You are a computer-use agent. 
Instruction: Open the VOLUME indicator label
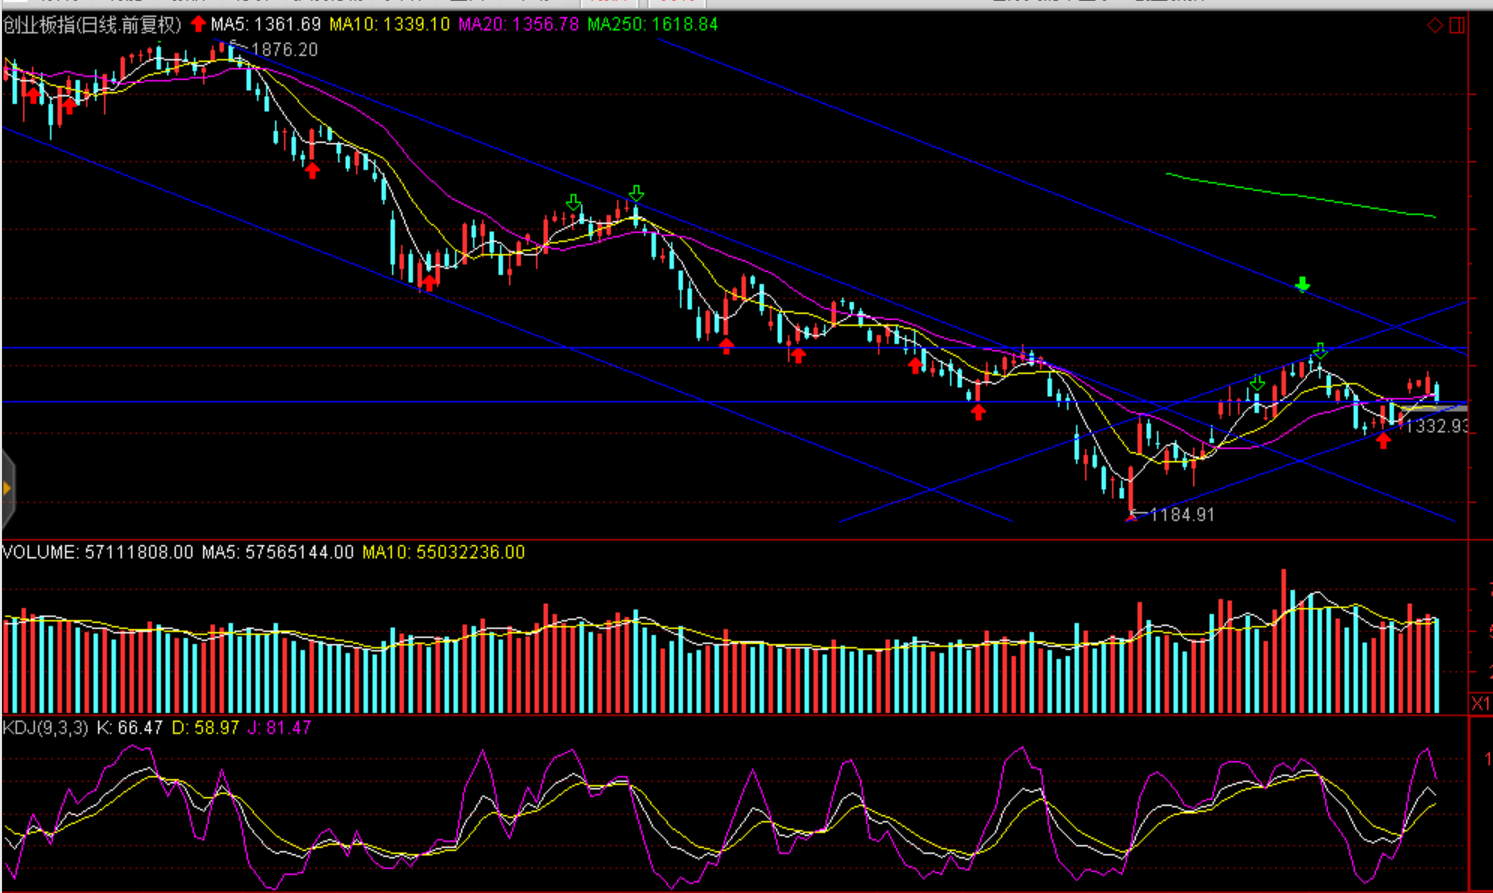pyautogui.click(x=97, y=552)
